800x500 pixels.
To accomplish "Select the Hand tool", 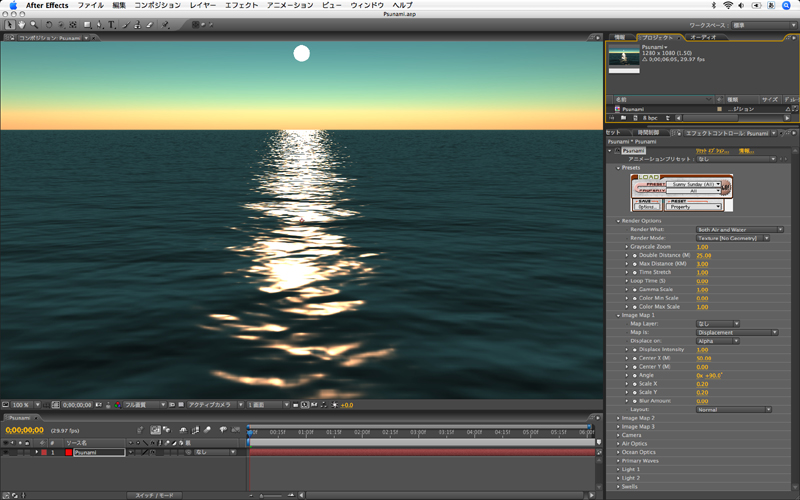I will [22, 24].
